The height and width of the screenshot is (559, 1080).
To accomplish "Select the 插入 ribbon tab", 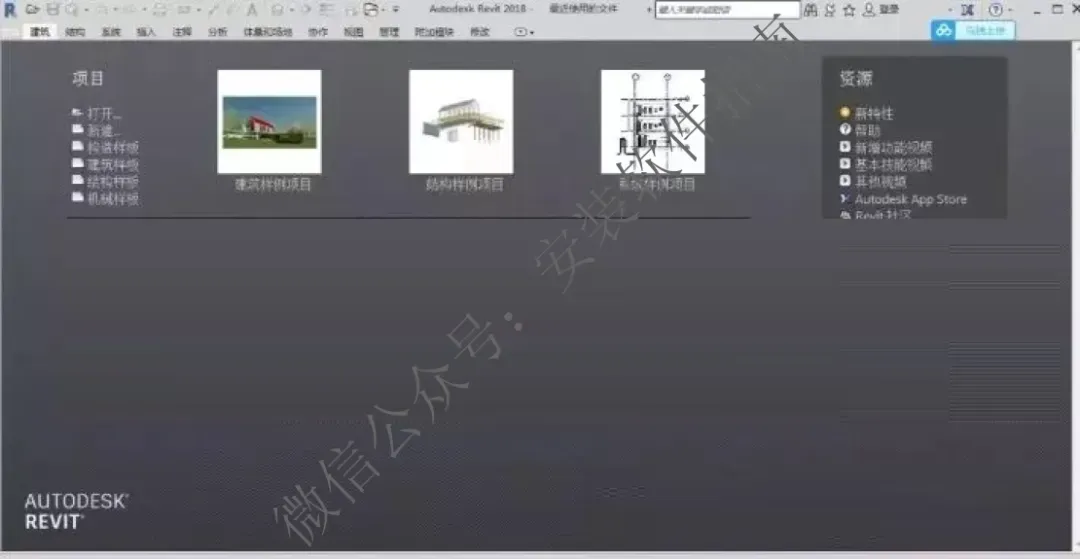I will coord(146,32).
